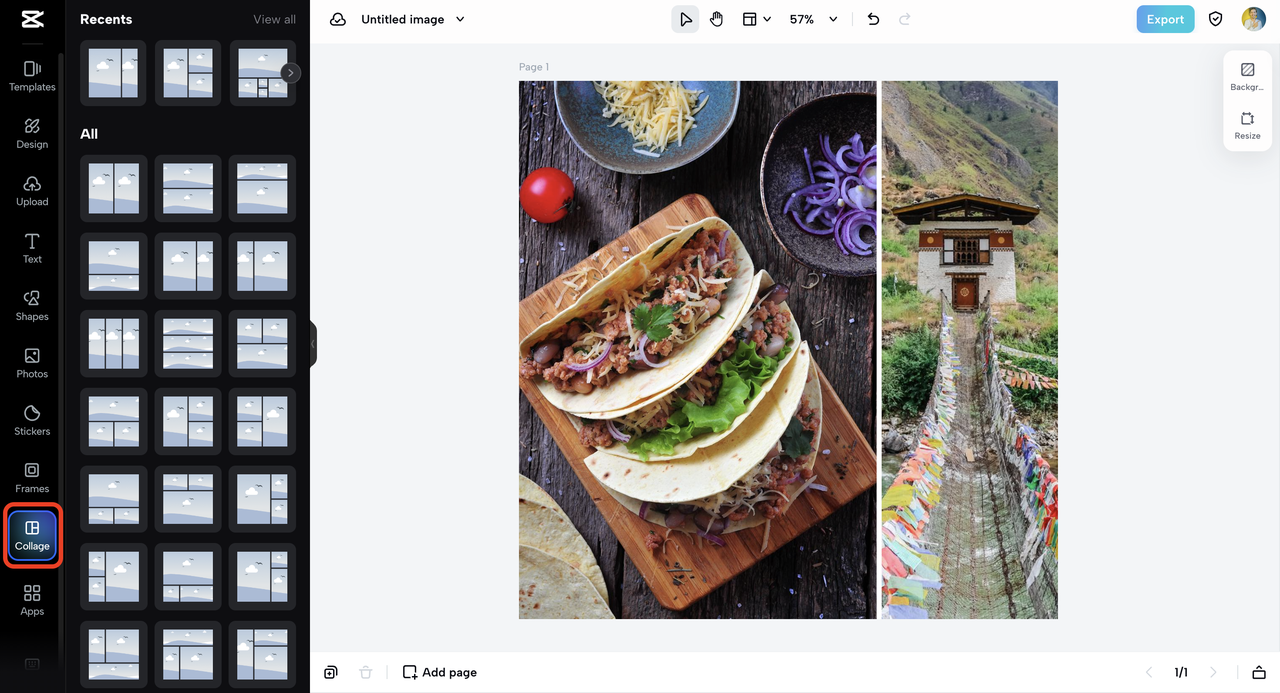Click View all recents link

point(274,19)
